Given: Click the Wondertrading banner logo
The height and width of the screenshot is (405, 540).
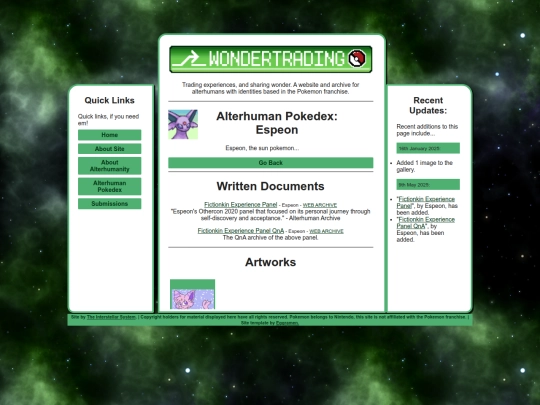Looking at the screenshot, I should (271, 59).
